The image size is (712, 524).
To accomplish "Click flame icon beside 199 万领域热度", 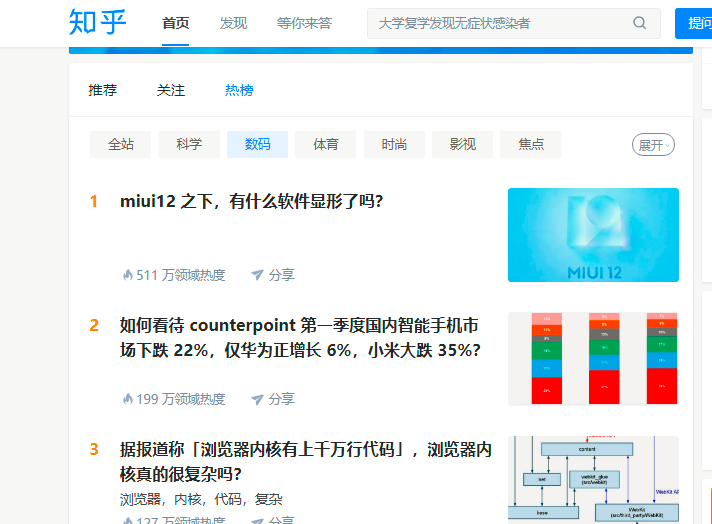I will (x=128, y=399).
